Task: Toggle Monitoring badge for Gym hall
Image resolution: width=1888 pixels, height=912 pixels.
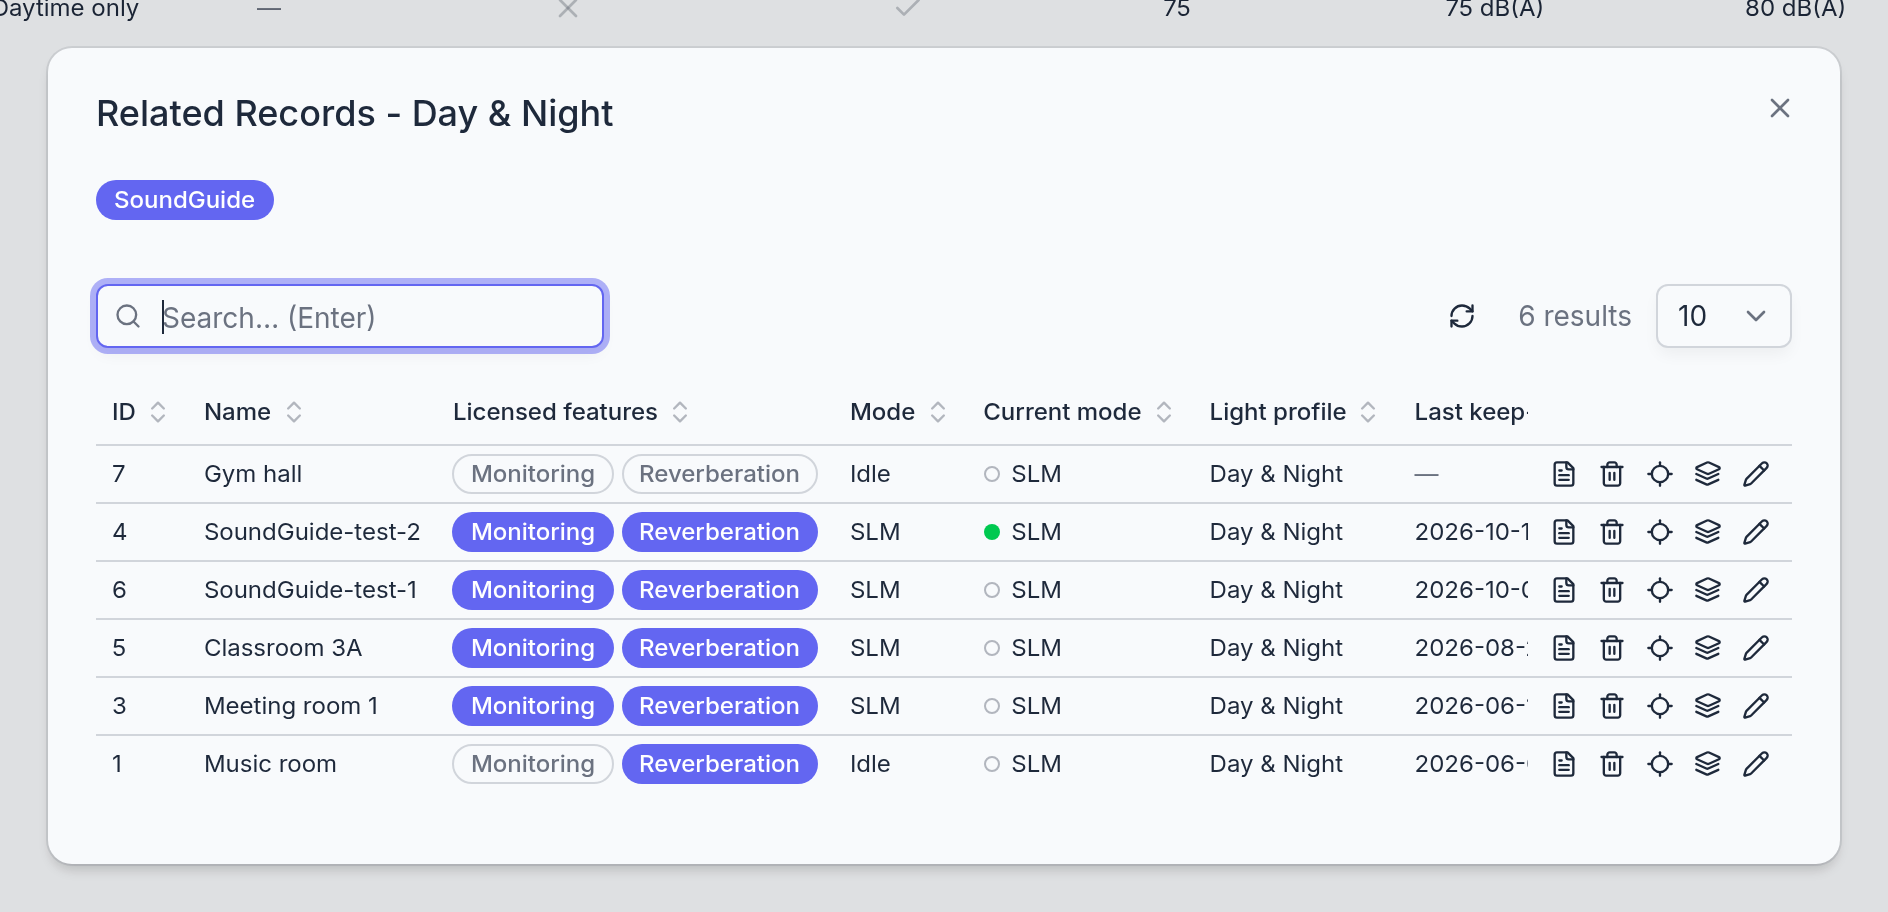Action: pos(533,474)
